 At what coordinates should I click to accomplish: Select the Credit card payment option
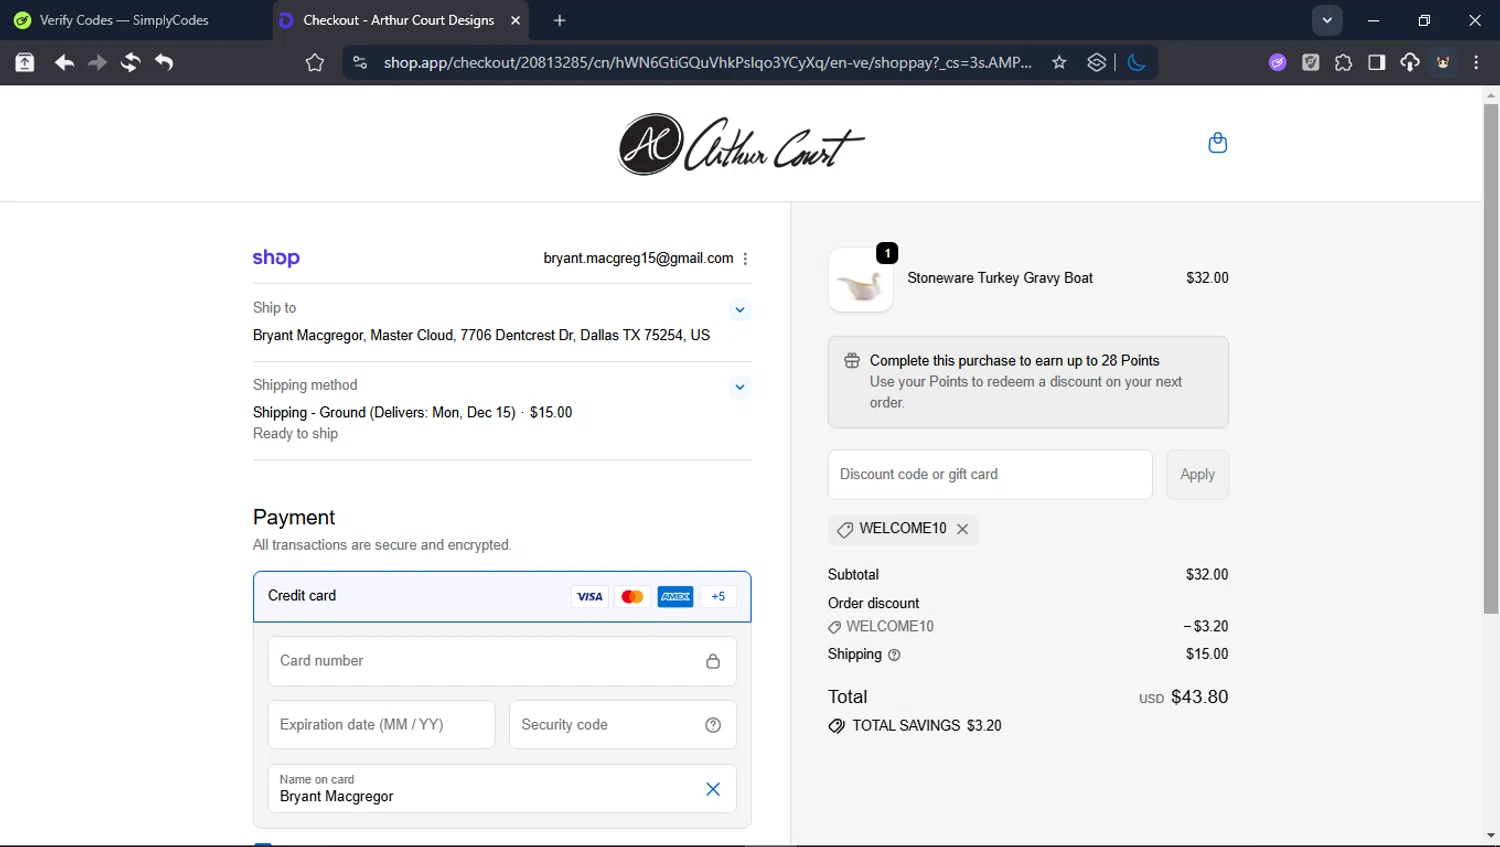[502, 597]
